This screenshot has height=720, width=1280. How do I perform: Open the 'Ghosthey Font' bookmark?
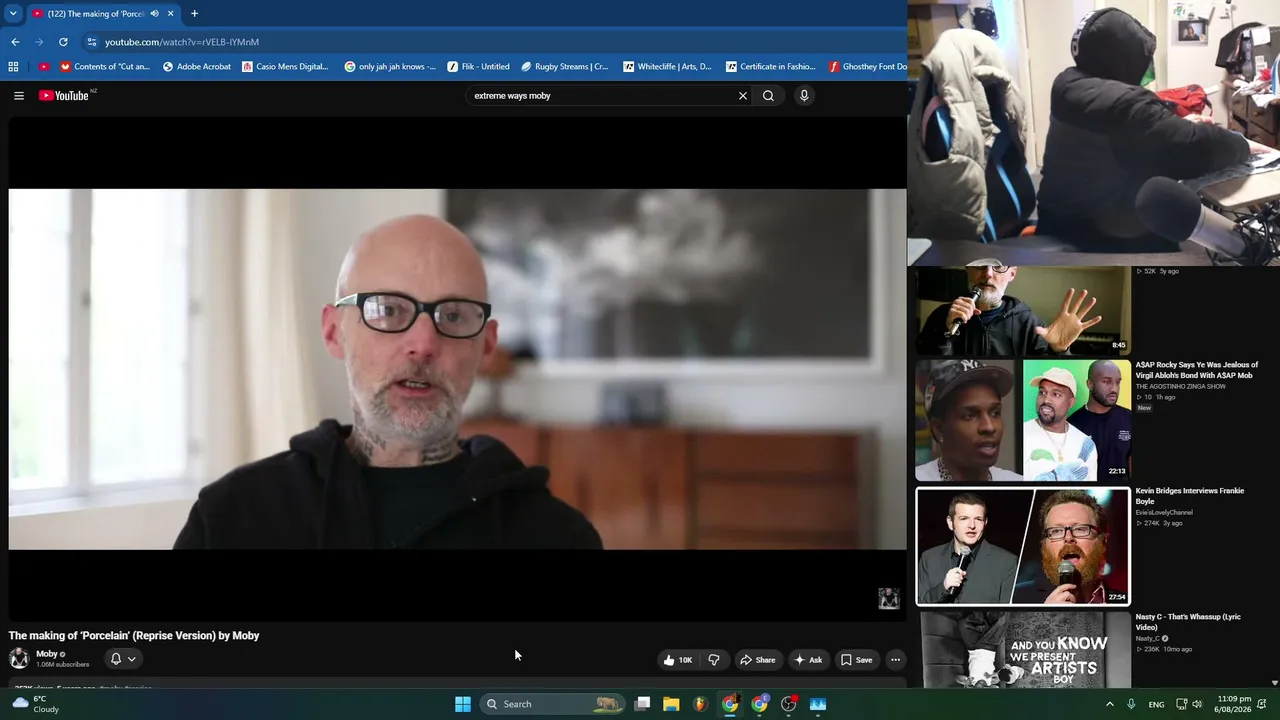[x=868, y=67]
